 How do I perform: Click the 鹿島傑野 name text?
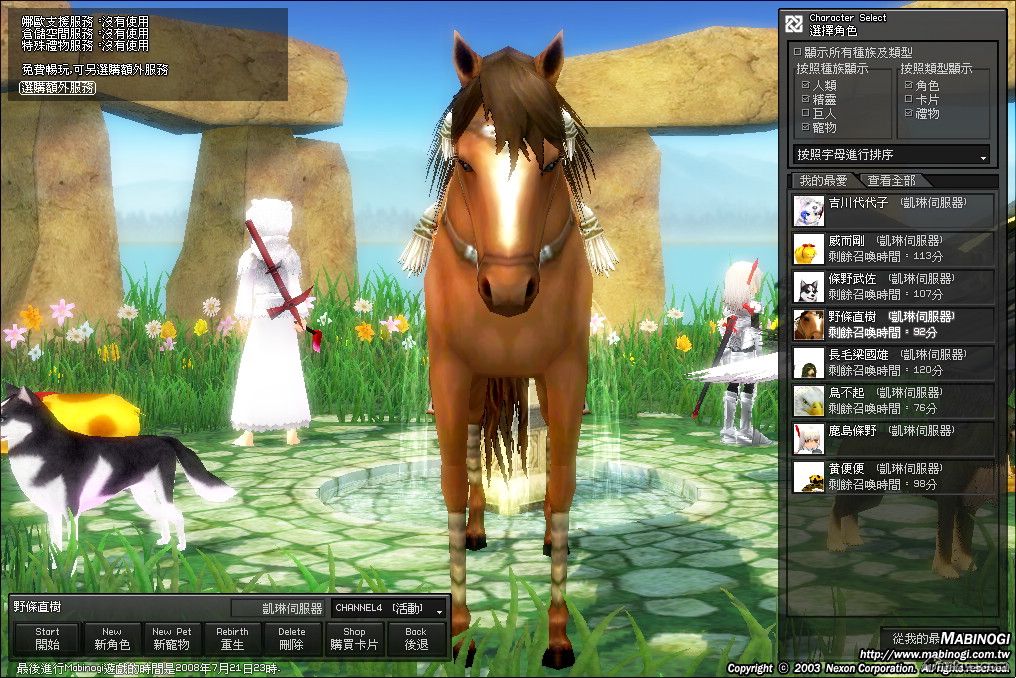(x=852, y=431)
